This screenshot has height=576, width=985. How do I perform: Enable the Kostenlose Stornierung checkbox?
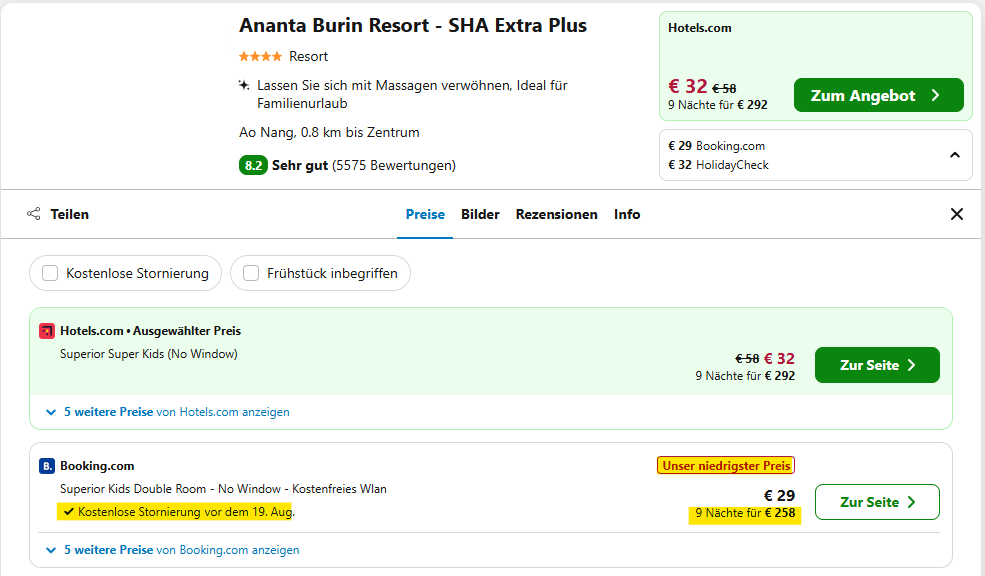tap(50, 273)
